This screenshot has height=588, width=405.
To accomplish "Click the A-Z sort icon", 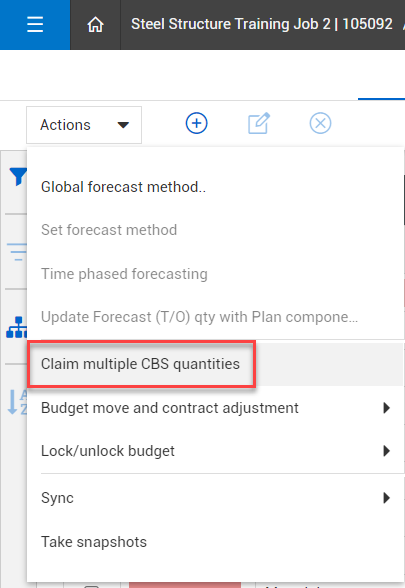I will coord(17,402).
